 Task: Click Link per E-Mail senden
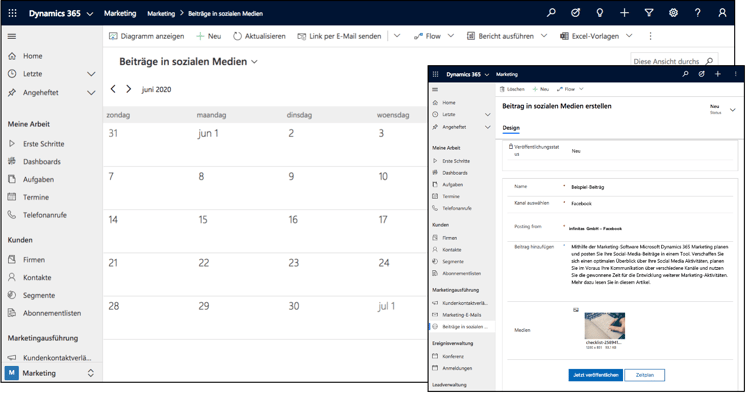pos(339,36)
